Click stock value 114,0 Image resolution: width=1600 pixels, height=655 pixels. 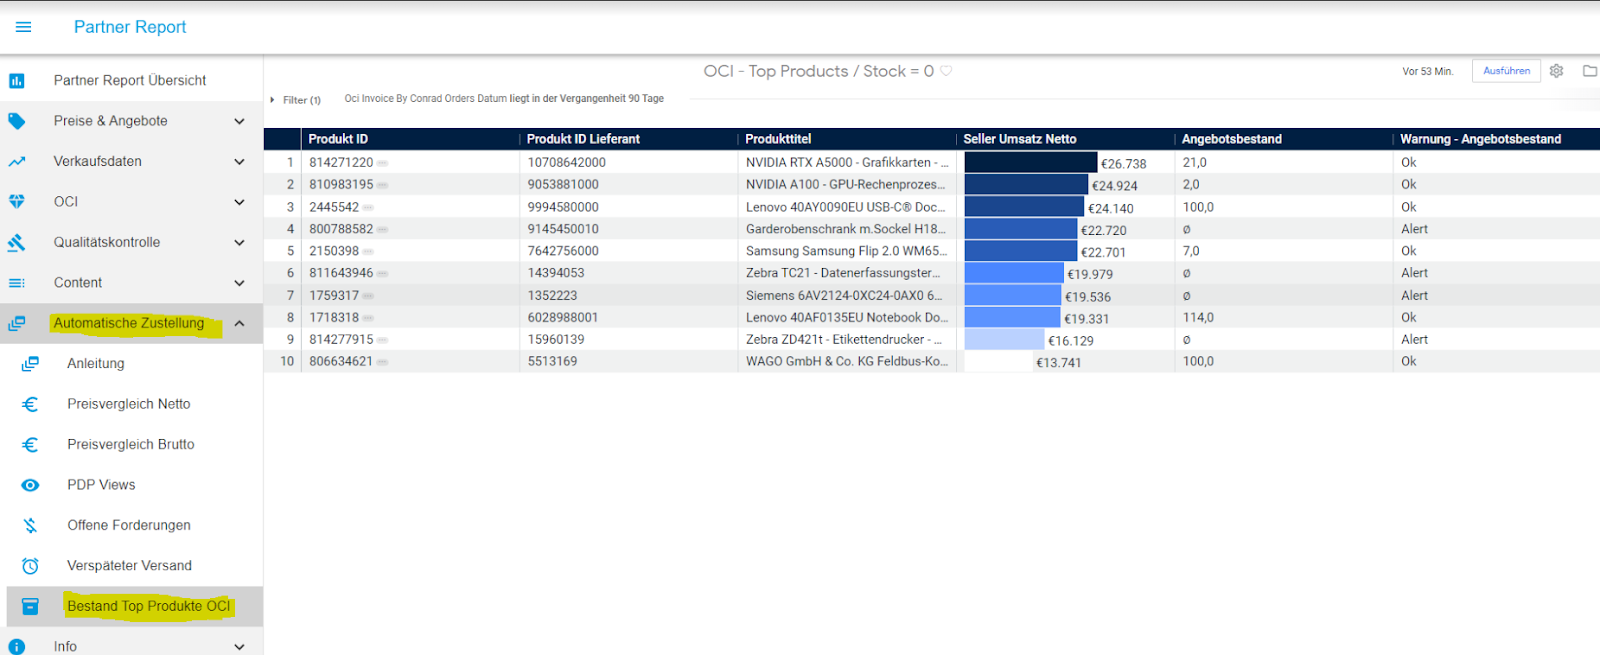click(1198, 318)
